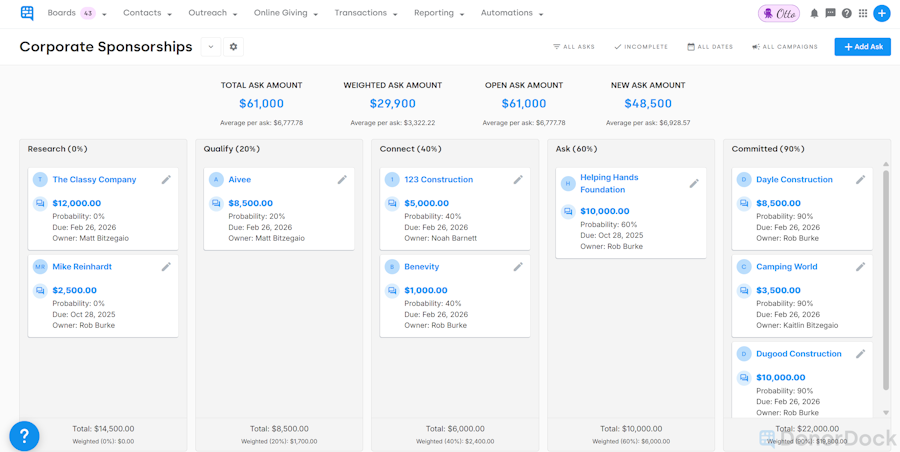The width and height of the screenshot is (900, 452).
Task: Click the help question mark in header
Action: click(x=846, y=14)
